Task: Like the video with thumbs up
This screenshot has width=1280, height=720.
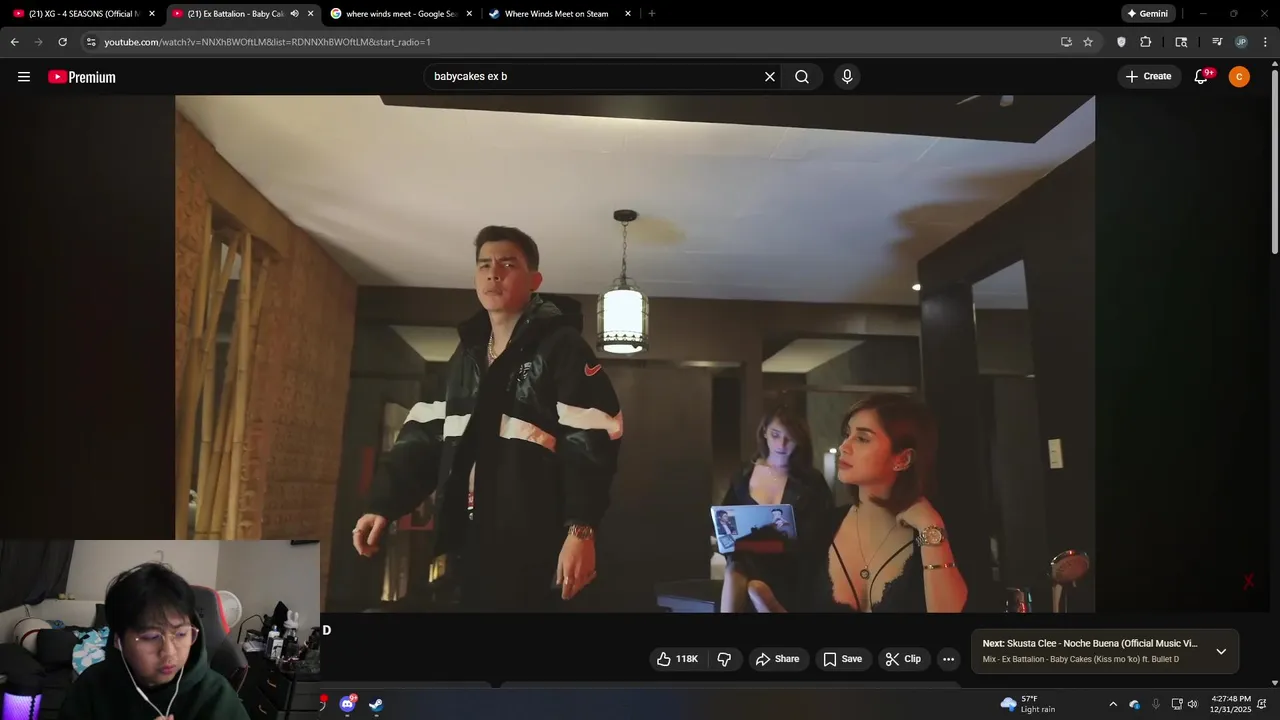Action: point(677,659)
